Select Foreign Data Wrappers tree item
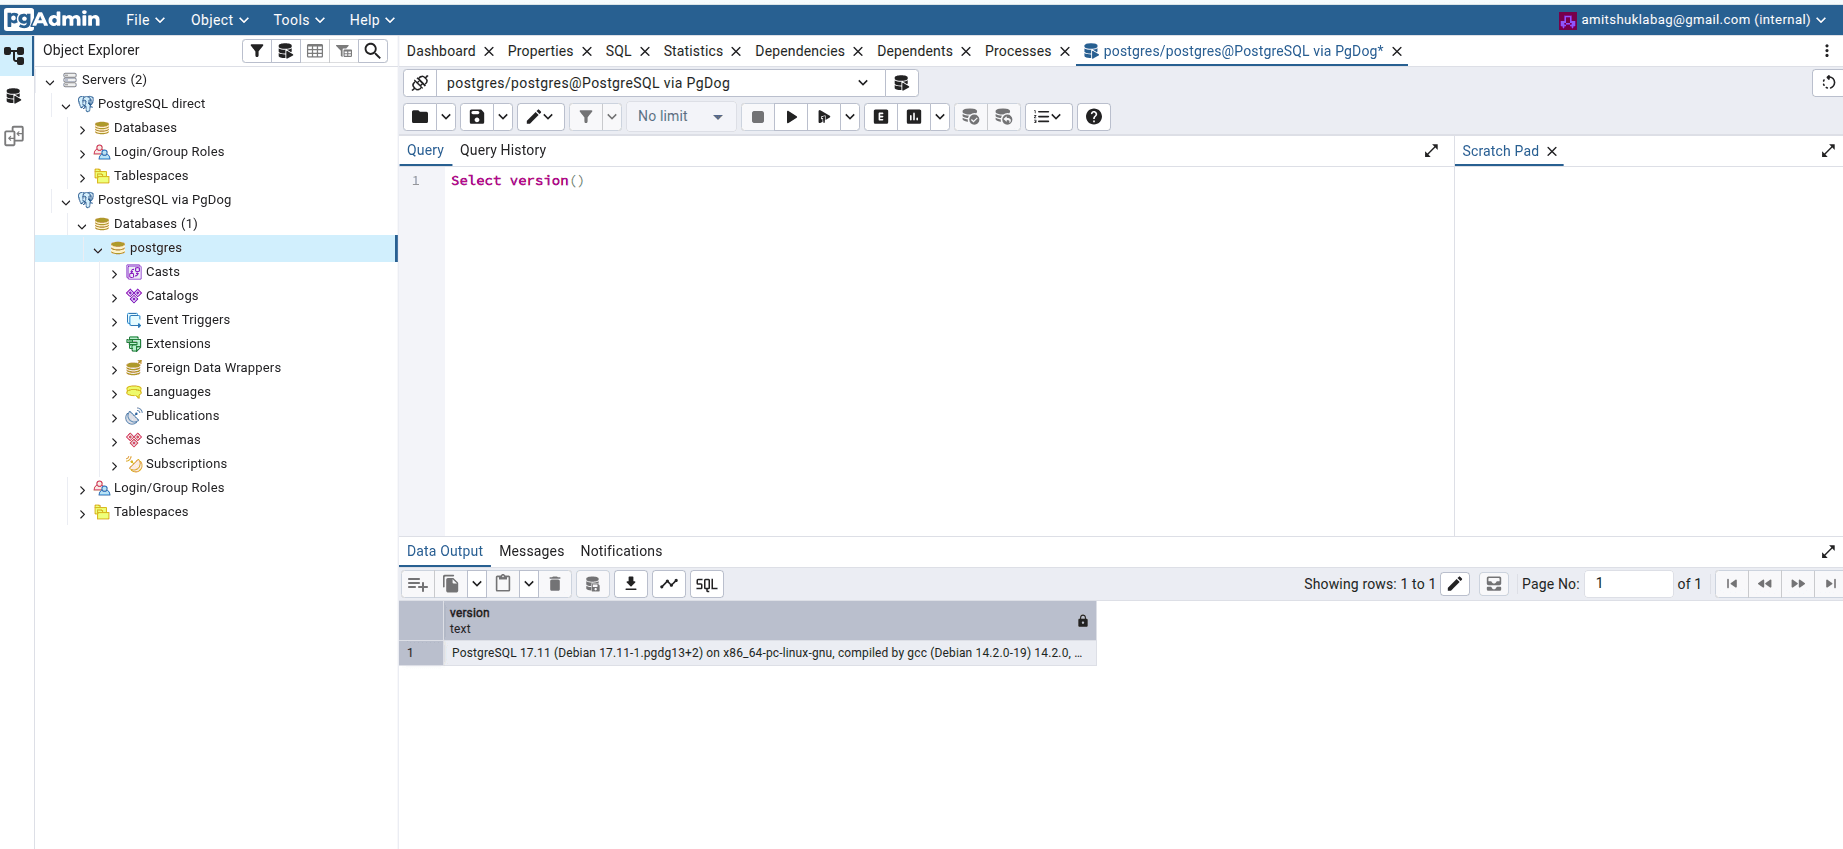The image size is (1843, 849). tap(213, 368)
